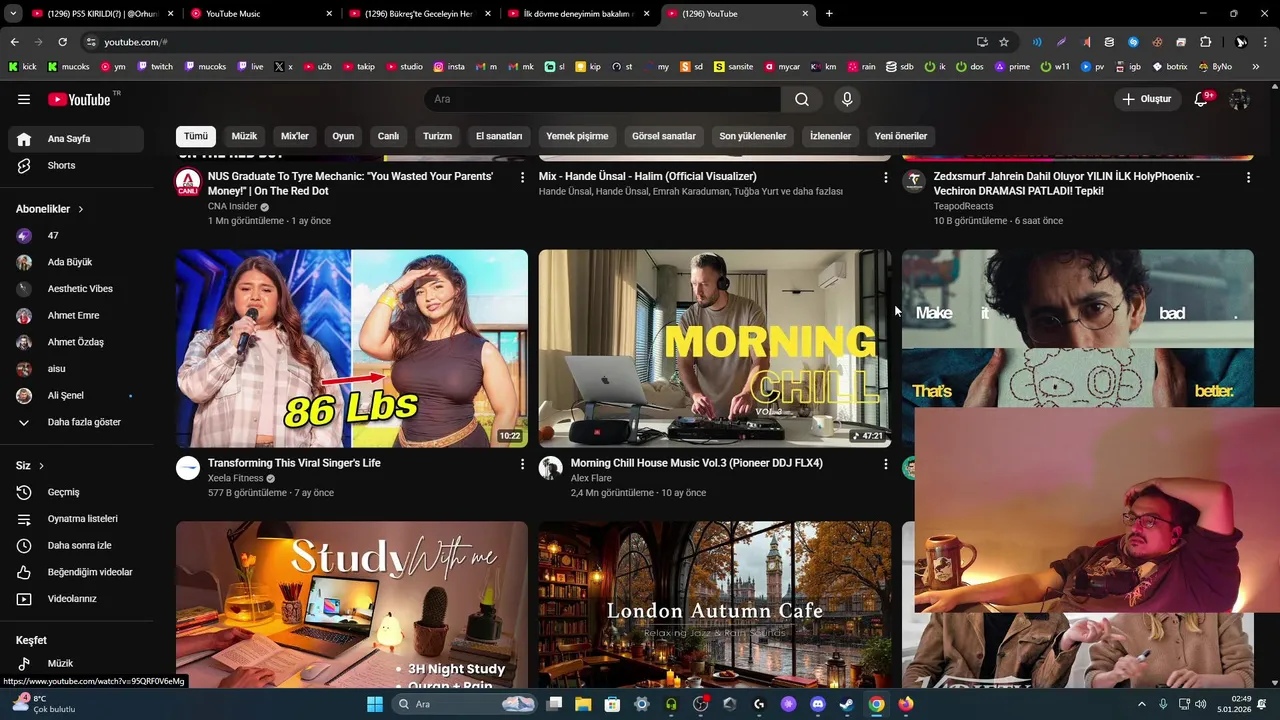Bookmark this page with the star icon
1280x720 pixels.
[1004, 42]
